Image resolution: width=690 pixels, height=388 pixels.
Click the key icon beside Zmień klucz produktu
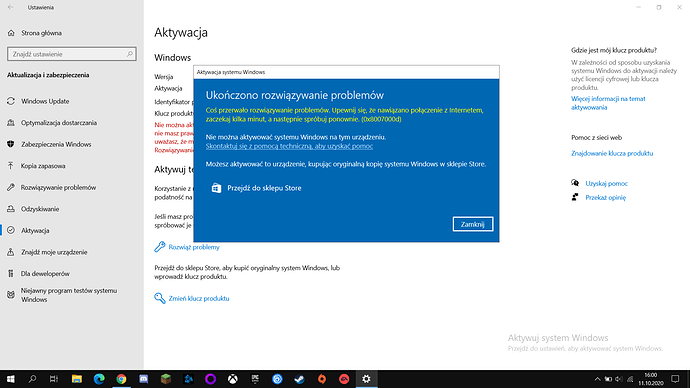tap(159, 298)
